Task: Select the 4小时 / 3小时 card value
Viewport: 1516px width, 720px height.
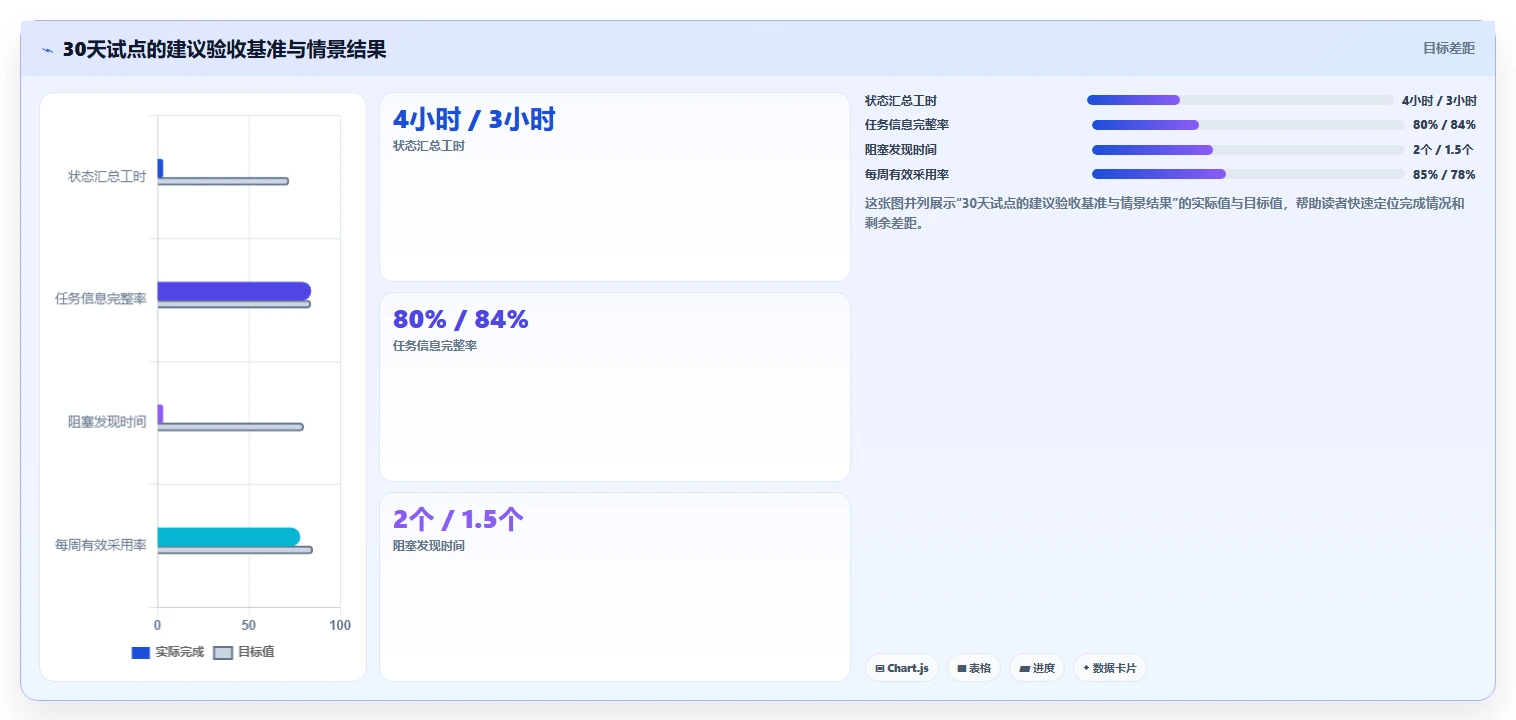Action: click(x=474, y=120)
